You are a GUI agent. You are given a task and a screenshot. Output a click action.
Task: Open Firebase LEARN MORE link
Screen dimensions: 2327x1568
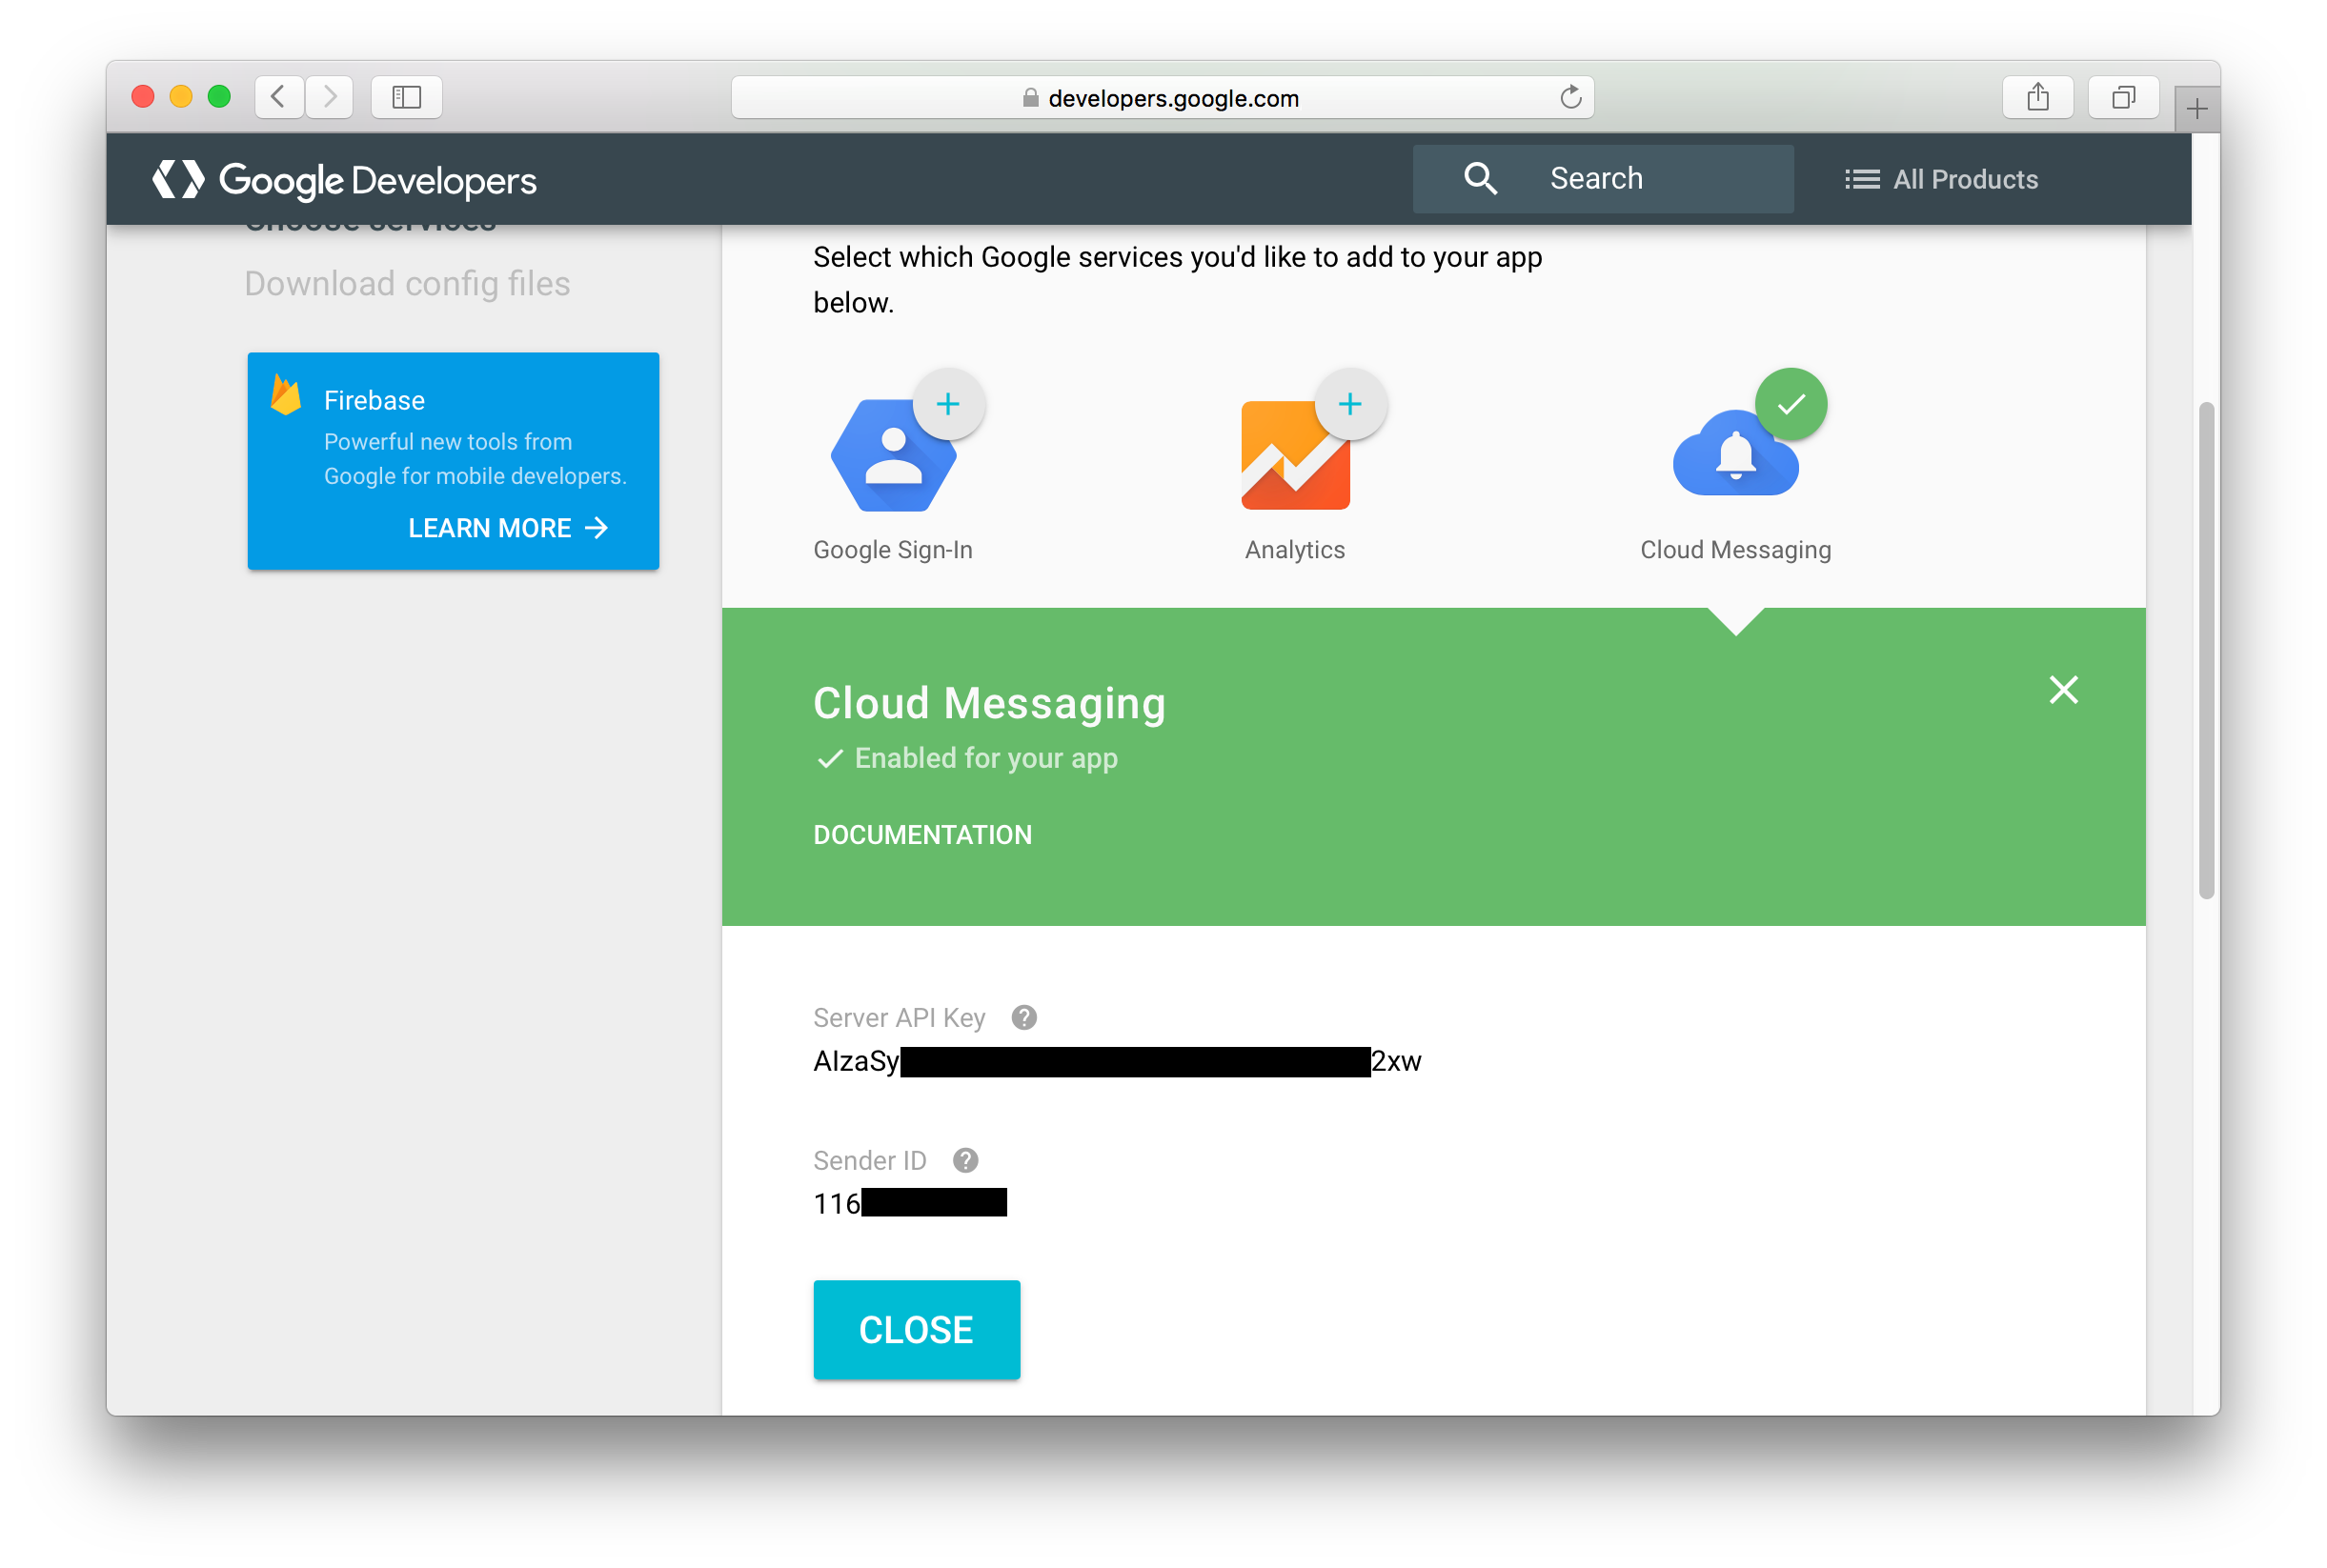[x=508, y=528]
